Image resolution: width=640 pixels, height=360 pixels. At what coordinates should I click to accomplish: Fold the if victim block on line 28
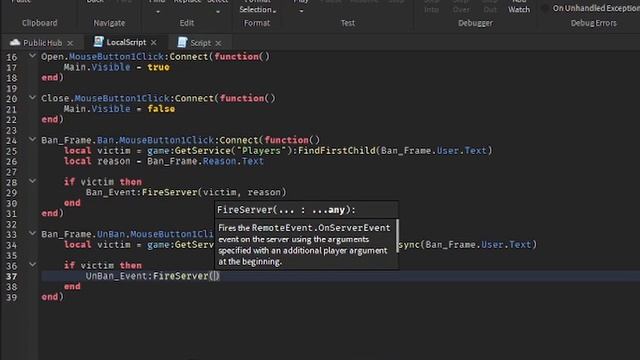tap(32, 181)
